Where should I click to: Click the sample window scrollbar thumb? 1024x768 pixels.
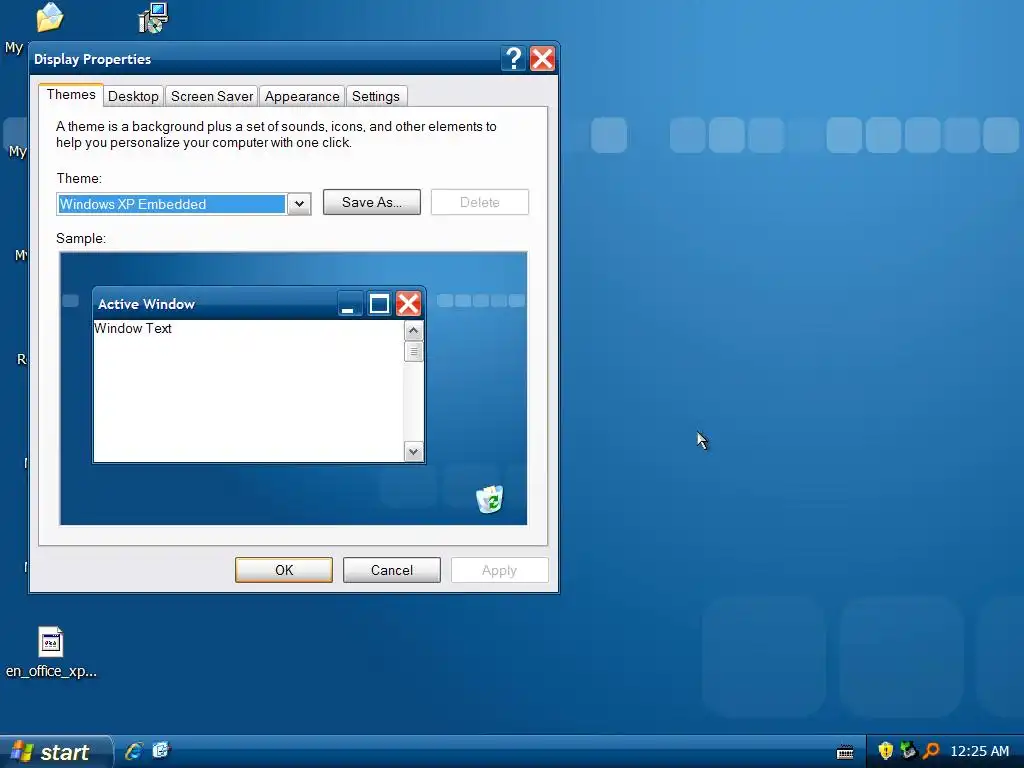tap(413, 351)
